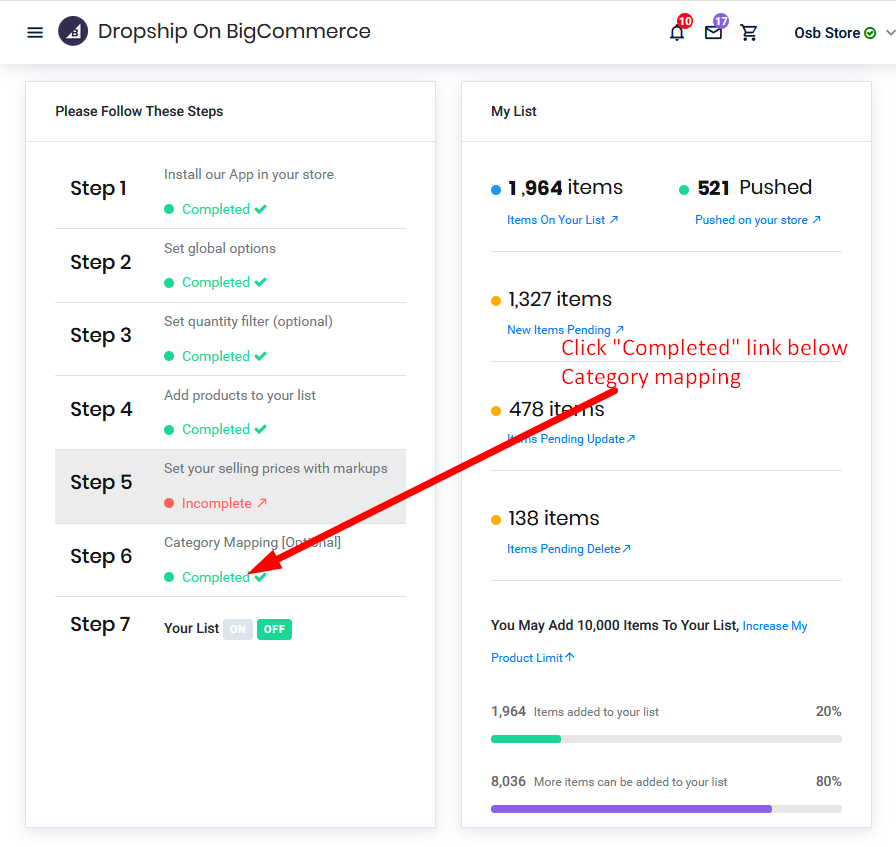896x847 pixels.
Task: Click the 20% value
Action: [829, 712]
